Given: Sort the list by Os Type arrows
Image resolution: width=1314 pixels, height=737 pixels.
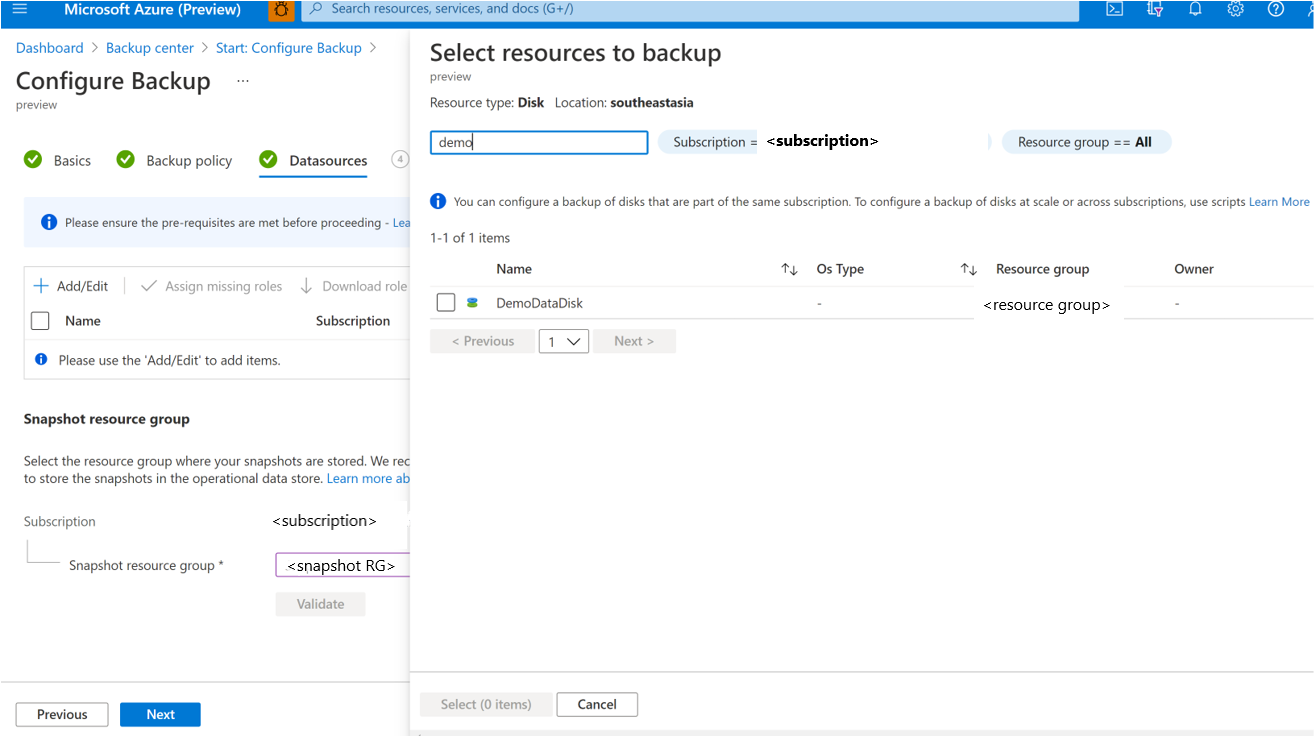Looking at the screenshot, I should pos(968,269).
